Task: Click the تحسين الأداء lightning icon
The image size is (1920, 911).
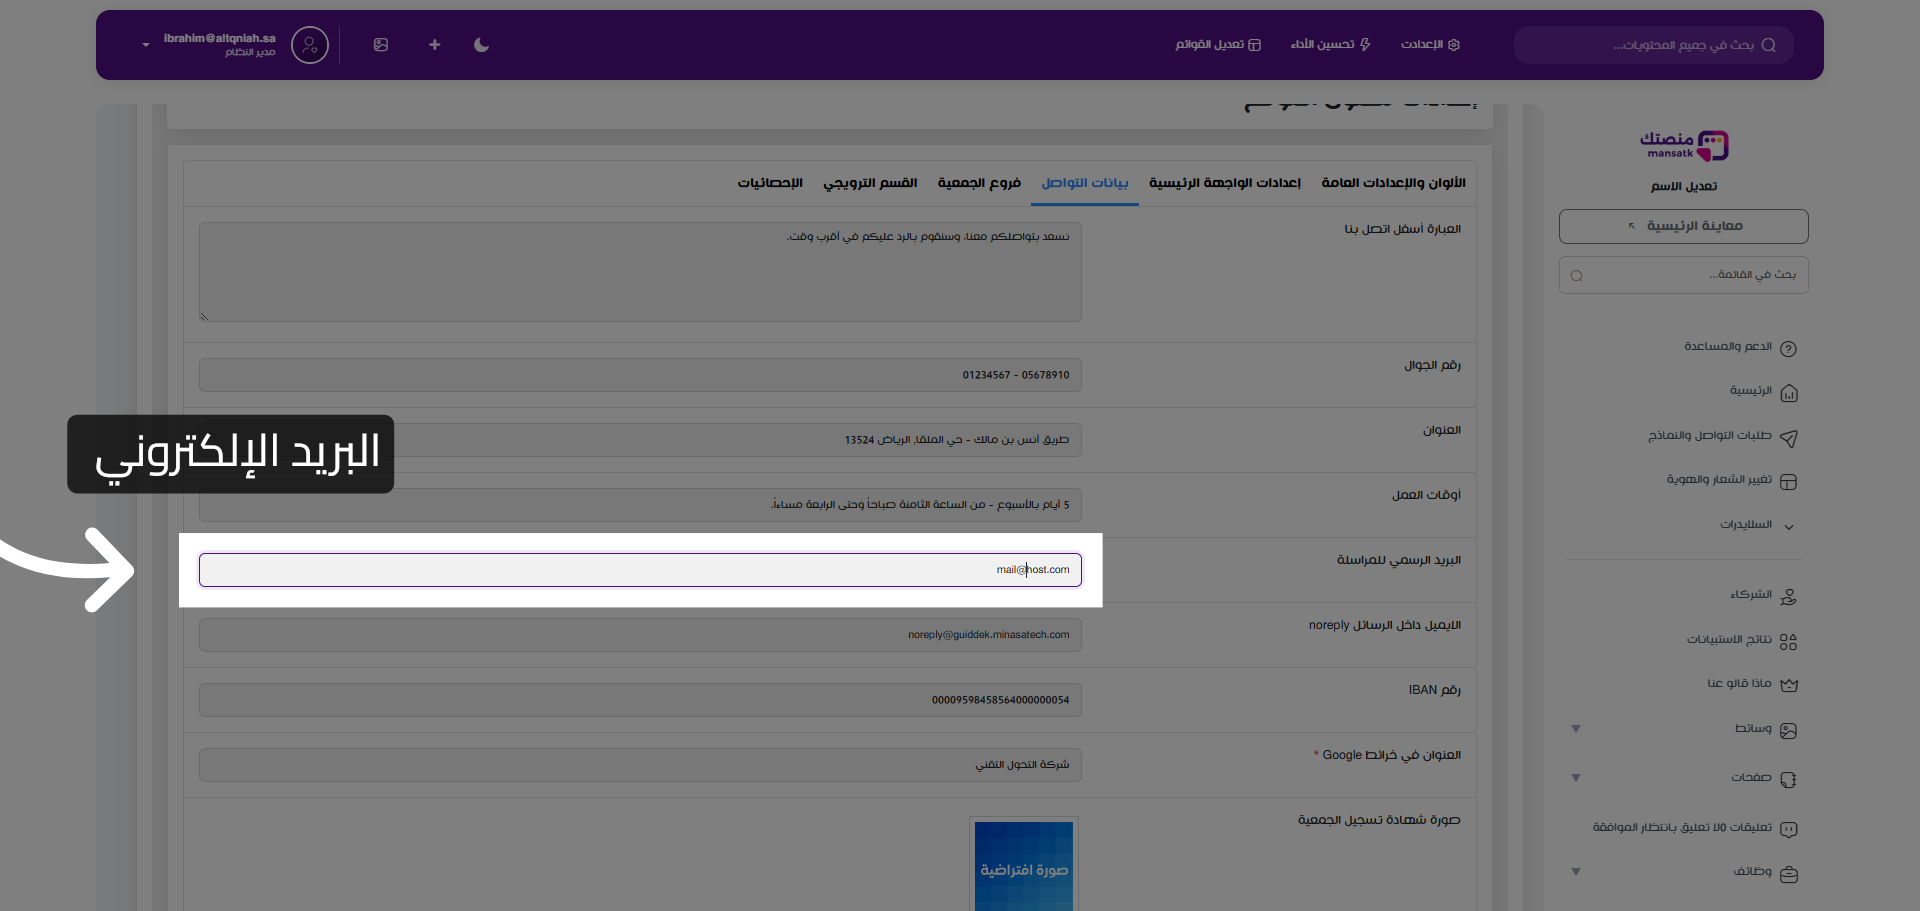Action: (1366, 45)
